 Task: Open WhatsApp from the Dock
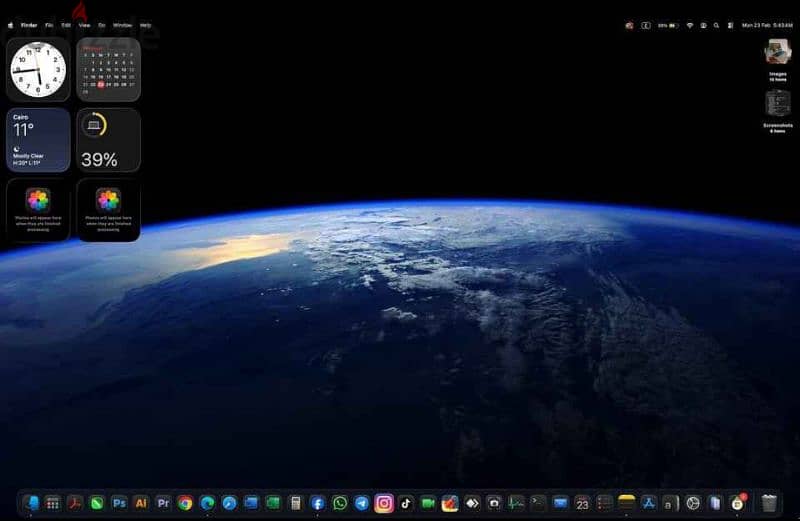click(x=340, y=503)
